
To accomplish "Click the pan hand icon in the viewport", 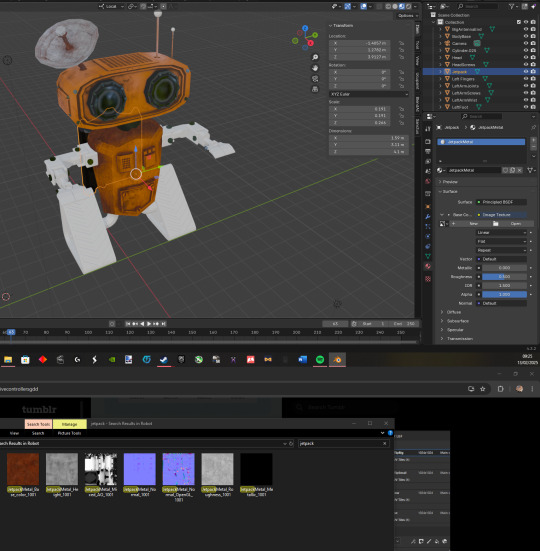I will tap(315, 68).
